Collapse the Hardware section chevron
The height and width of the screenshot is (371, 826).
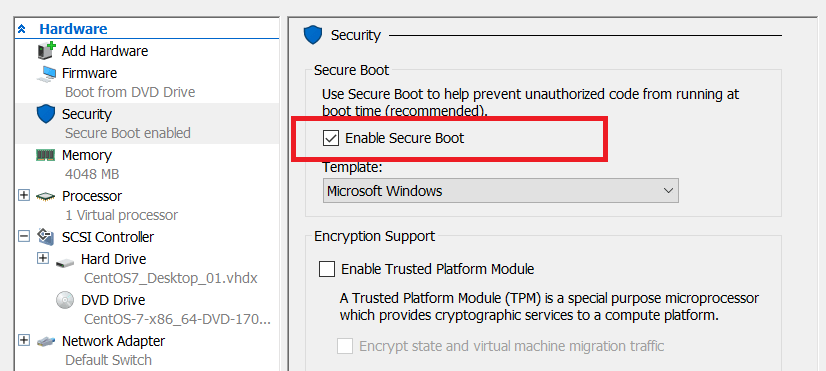tap(22, 29)
